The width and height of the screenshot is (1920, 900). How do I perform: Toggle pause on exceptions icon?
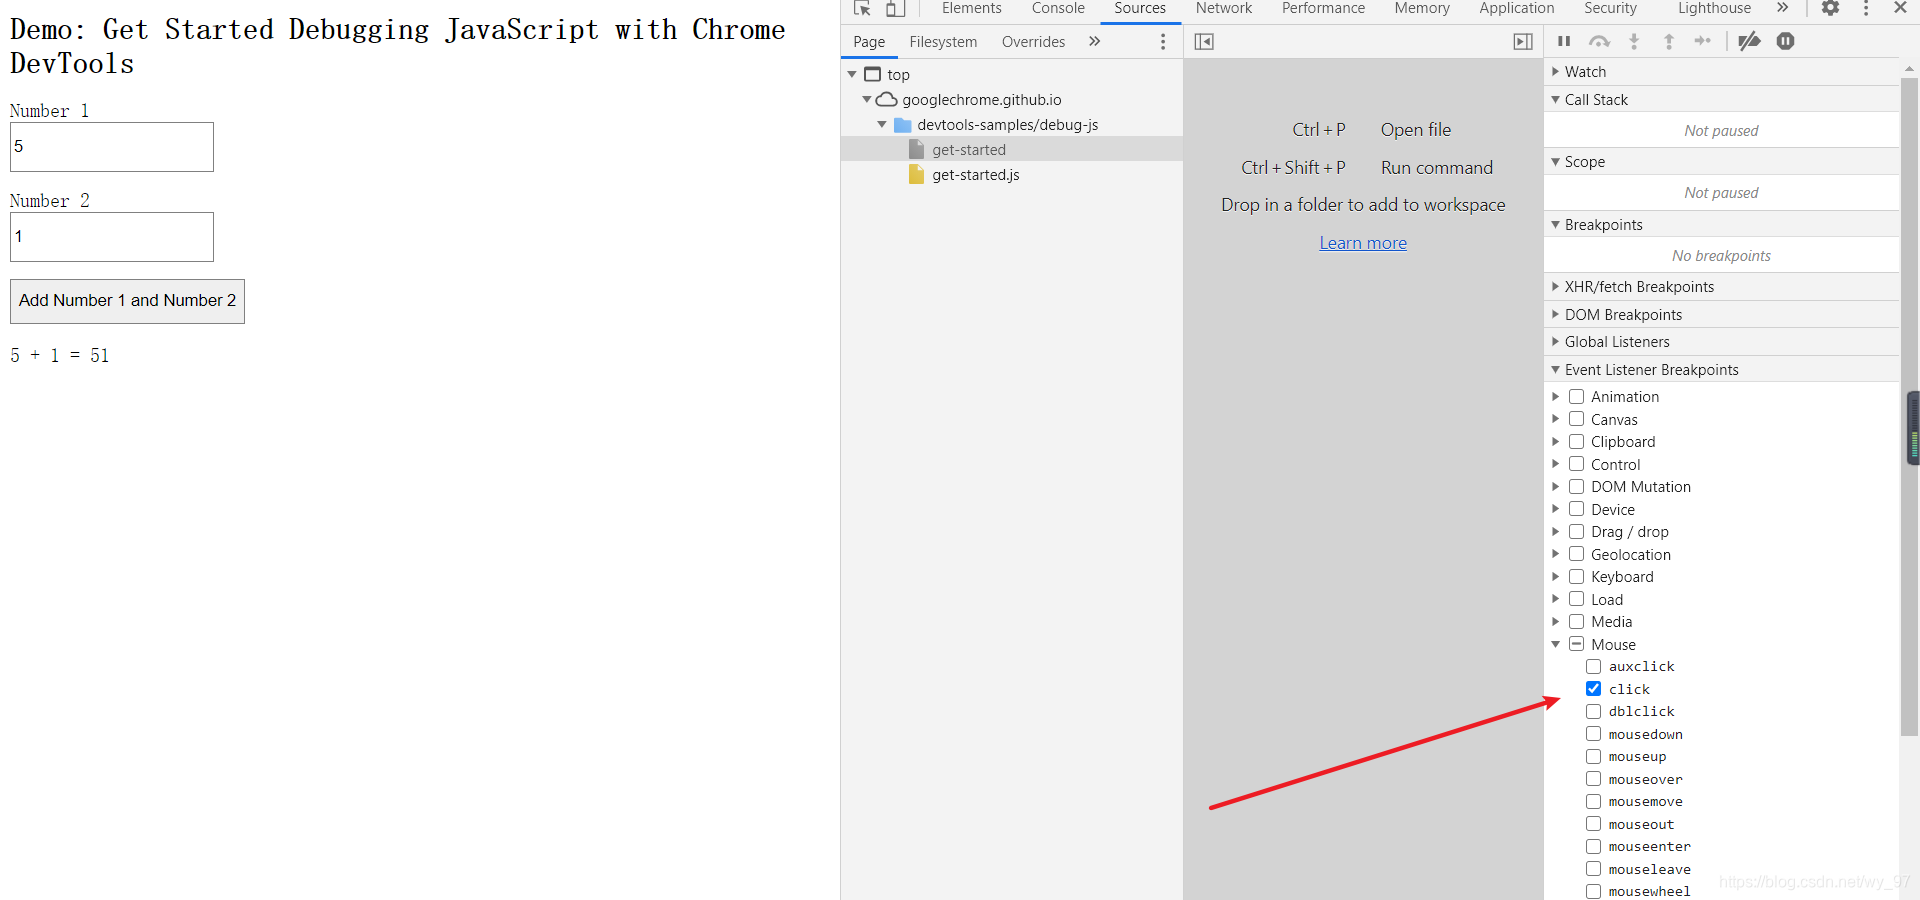(1786, 41)
